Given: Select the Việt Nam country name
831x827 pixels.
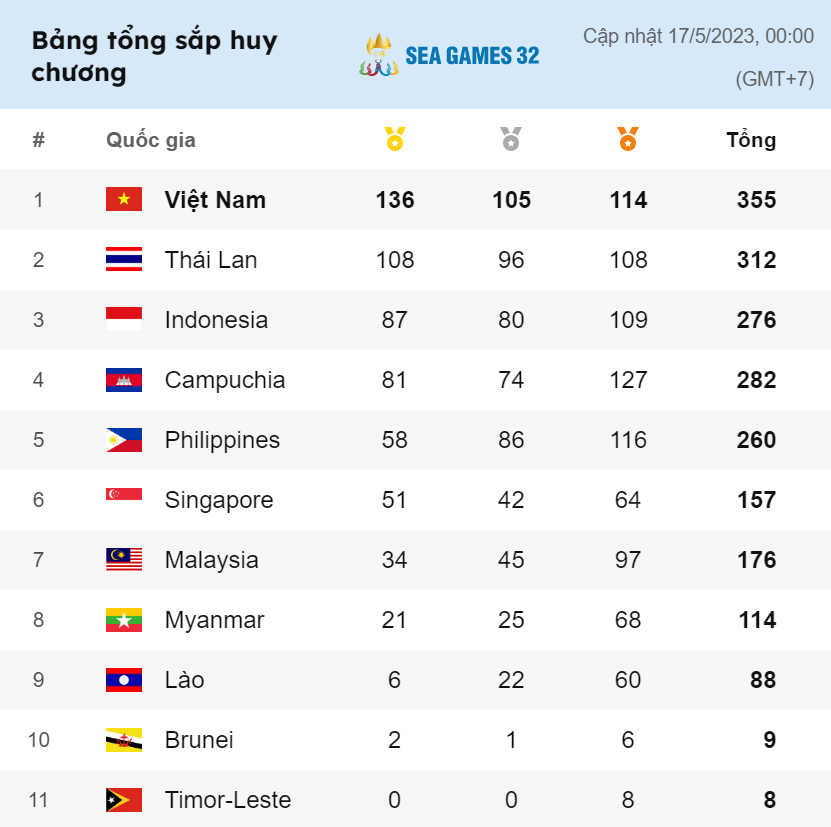Looking at the screenshot, I should click(x=215, y=200).
